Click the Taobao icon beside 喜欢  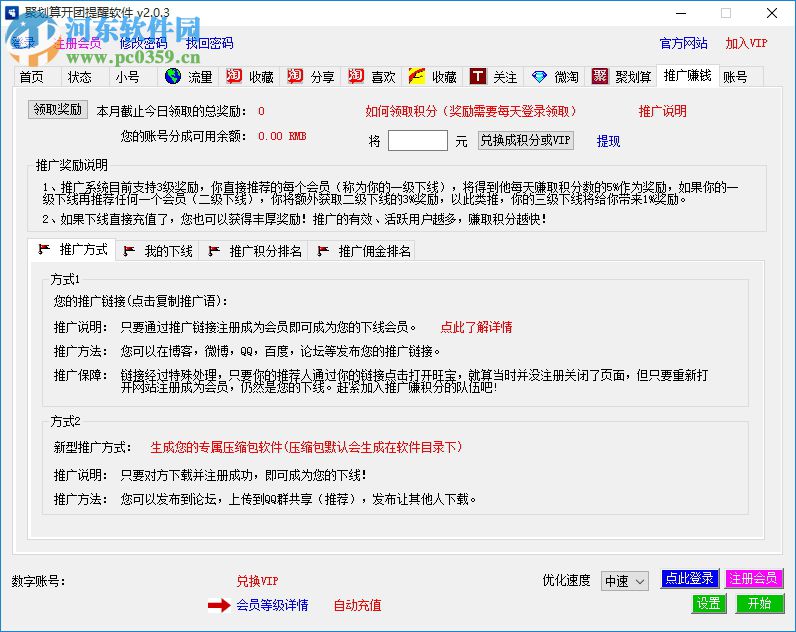point(356,76)
